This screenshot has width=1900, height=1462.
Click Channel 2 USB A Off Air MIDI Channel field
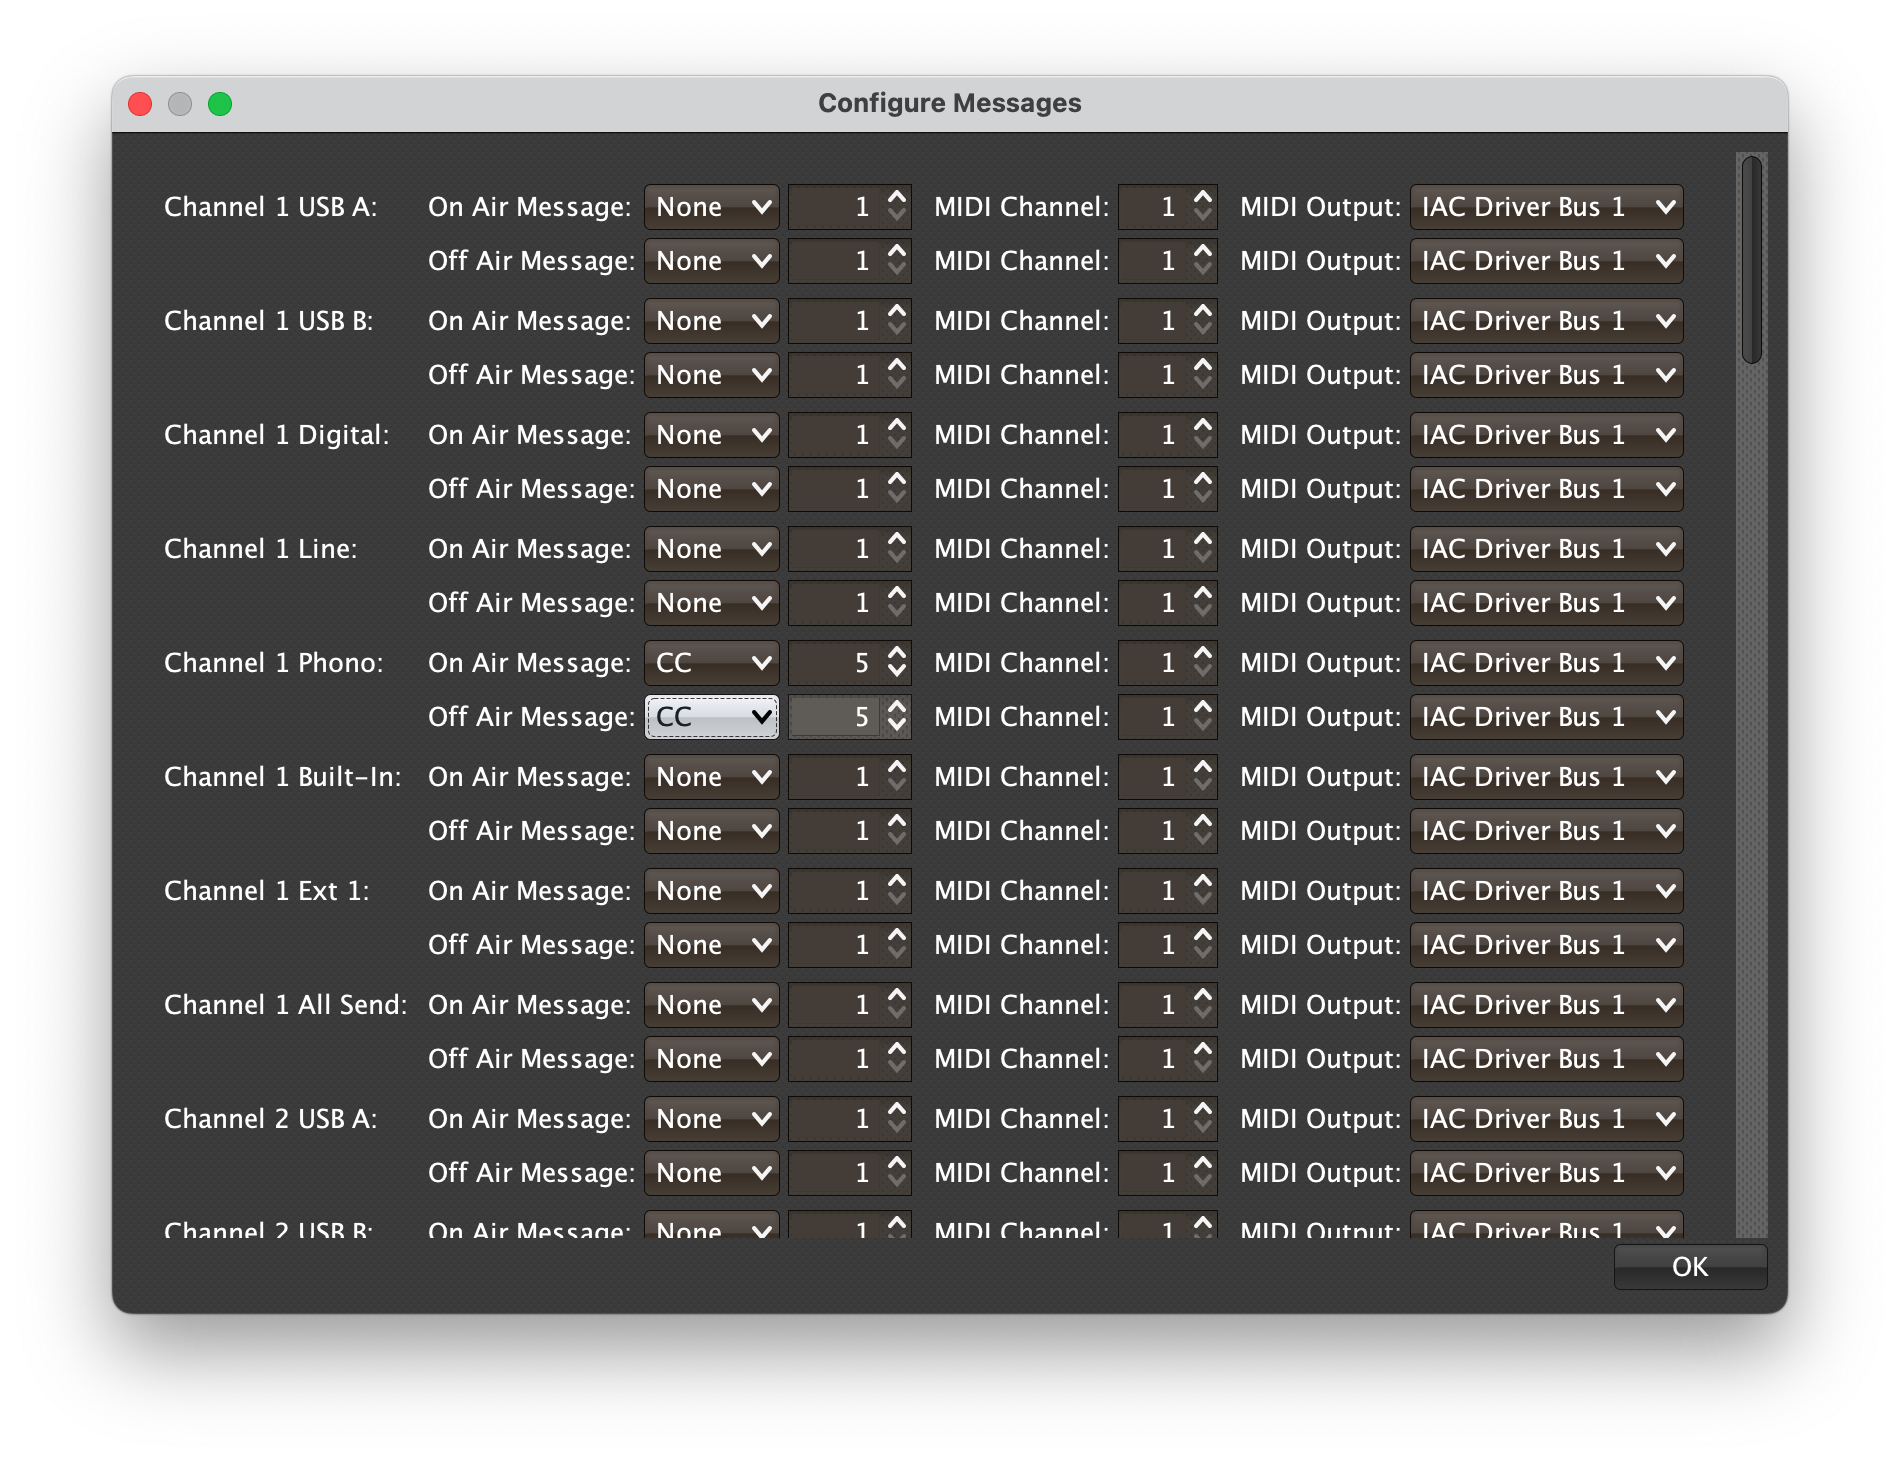tap(1154, 1173)
